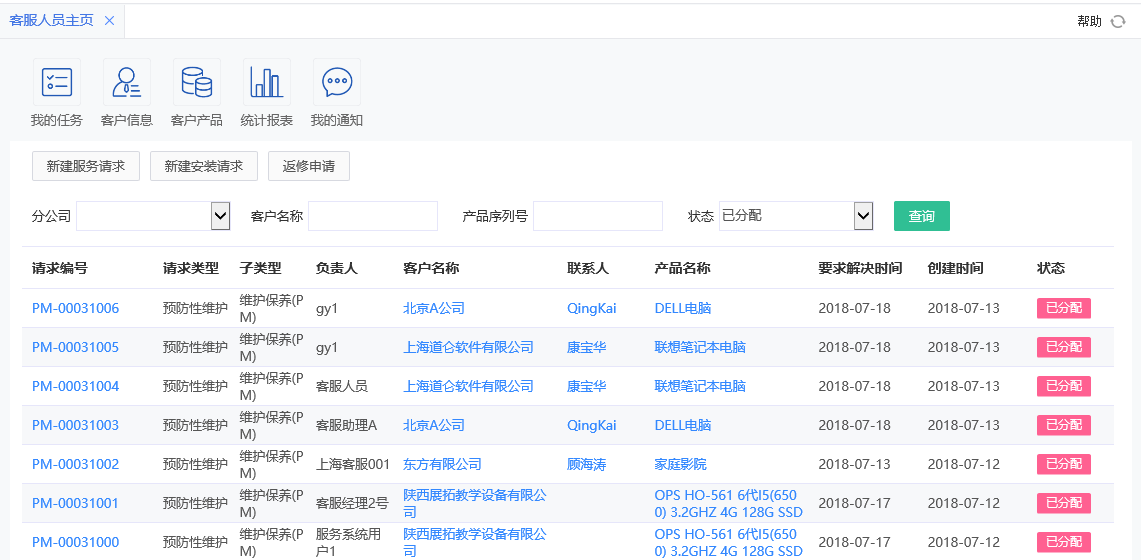Viewport: 1141px width, 560px height.
Task: Switch to the 客服人员主页 tab
Action: pyautogui.click(x=51, y=21)
